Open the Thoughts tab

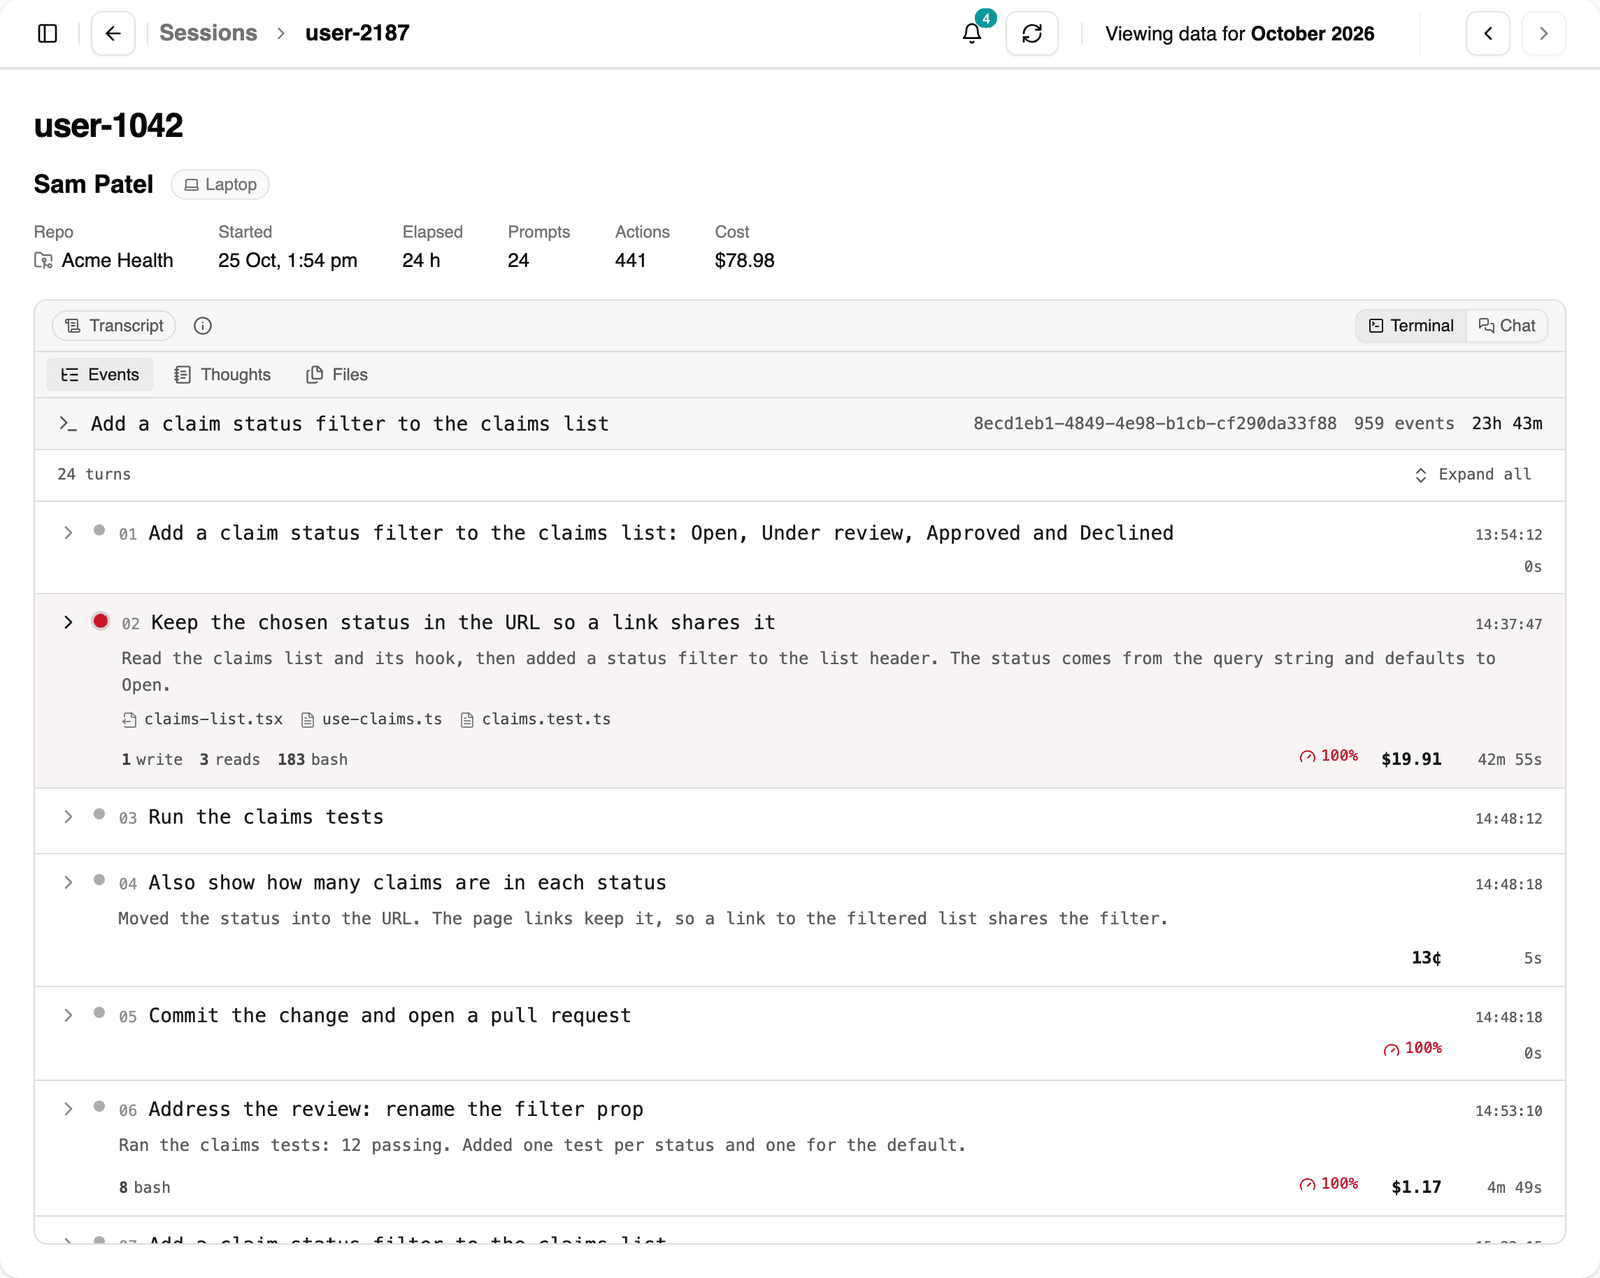(222, 375)
